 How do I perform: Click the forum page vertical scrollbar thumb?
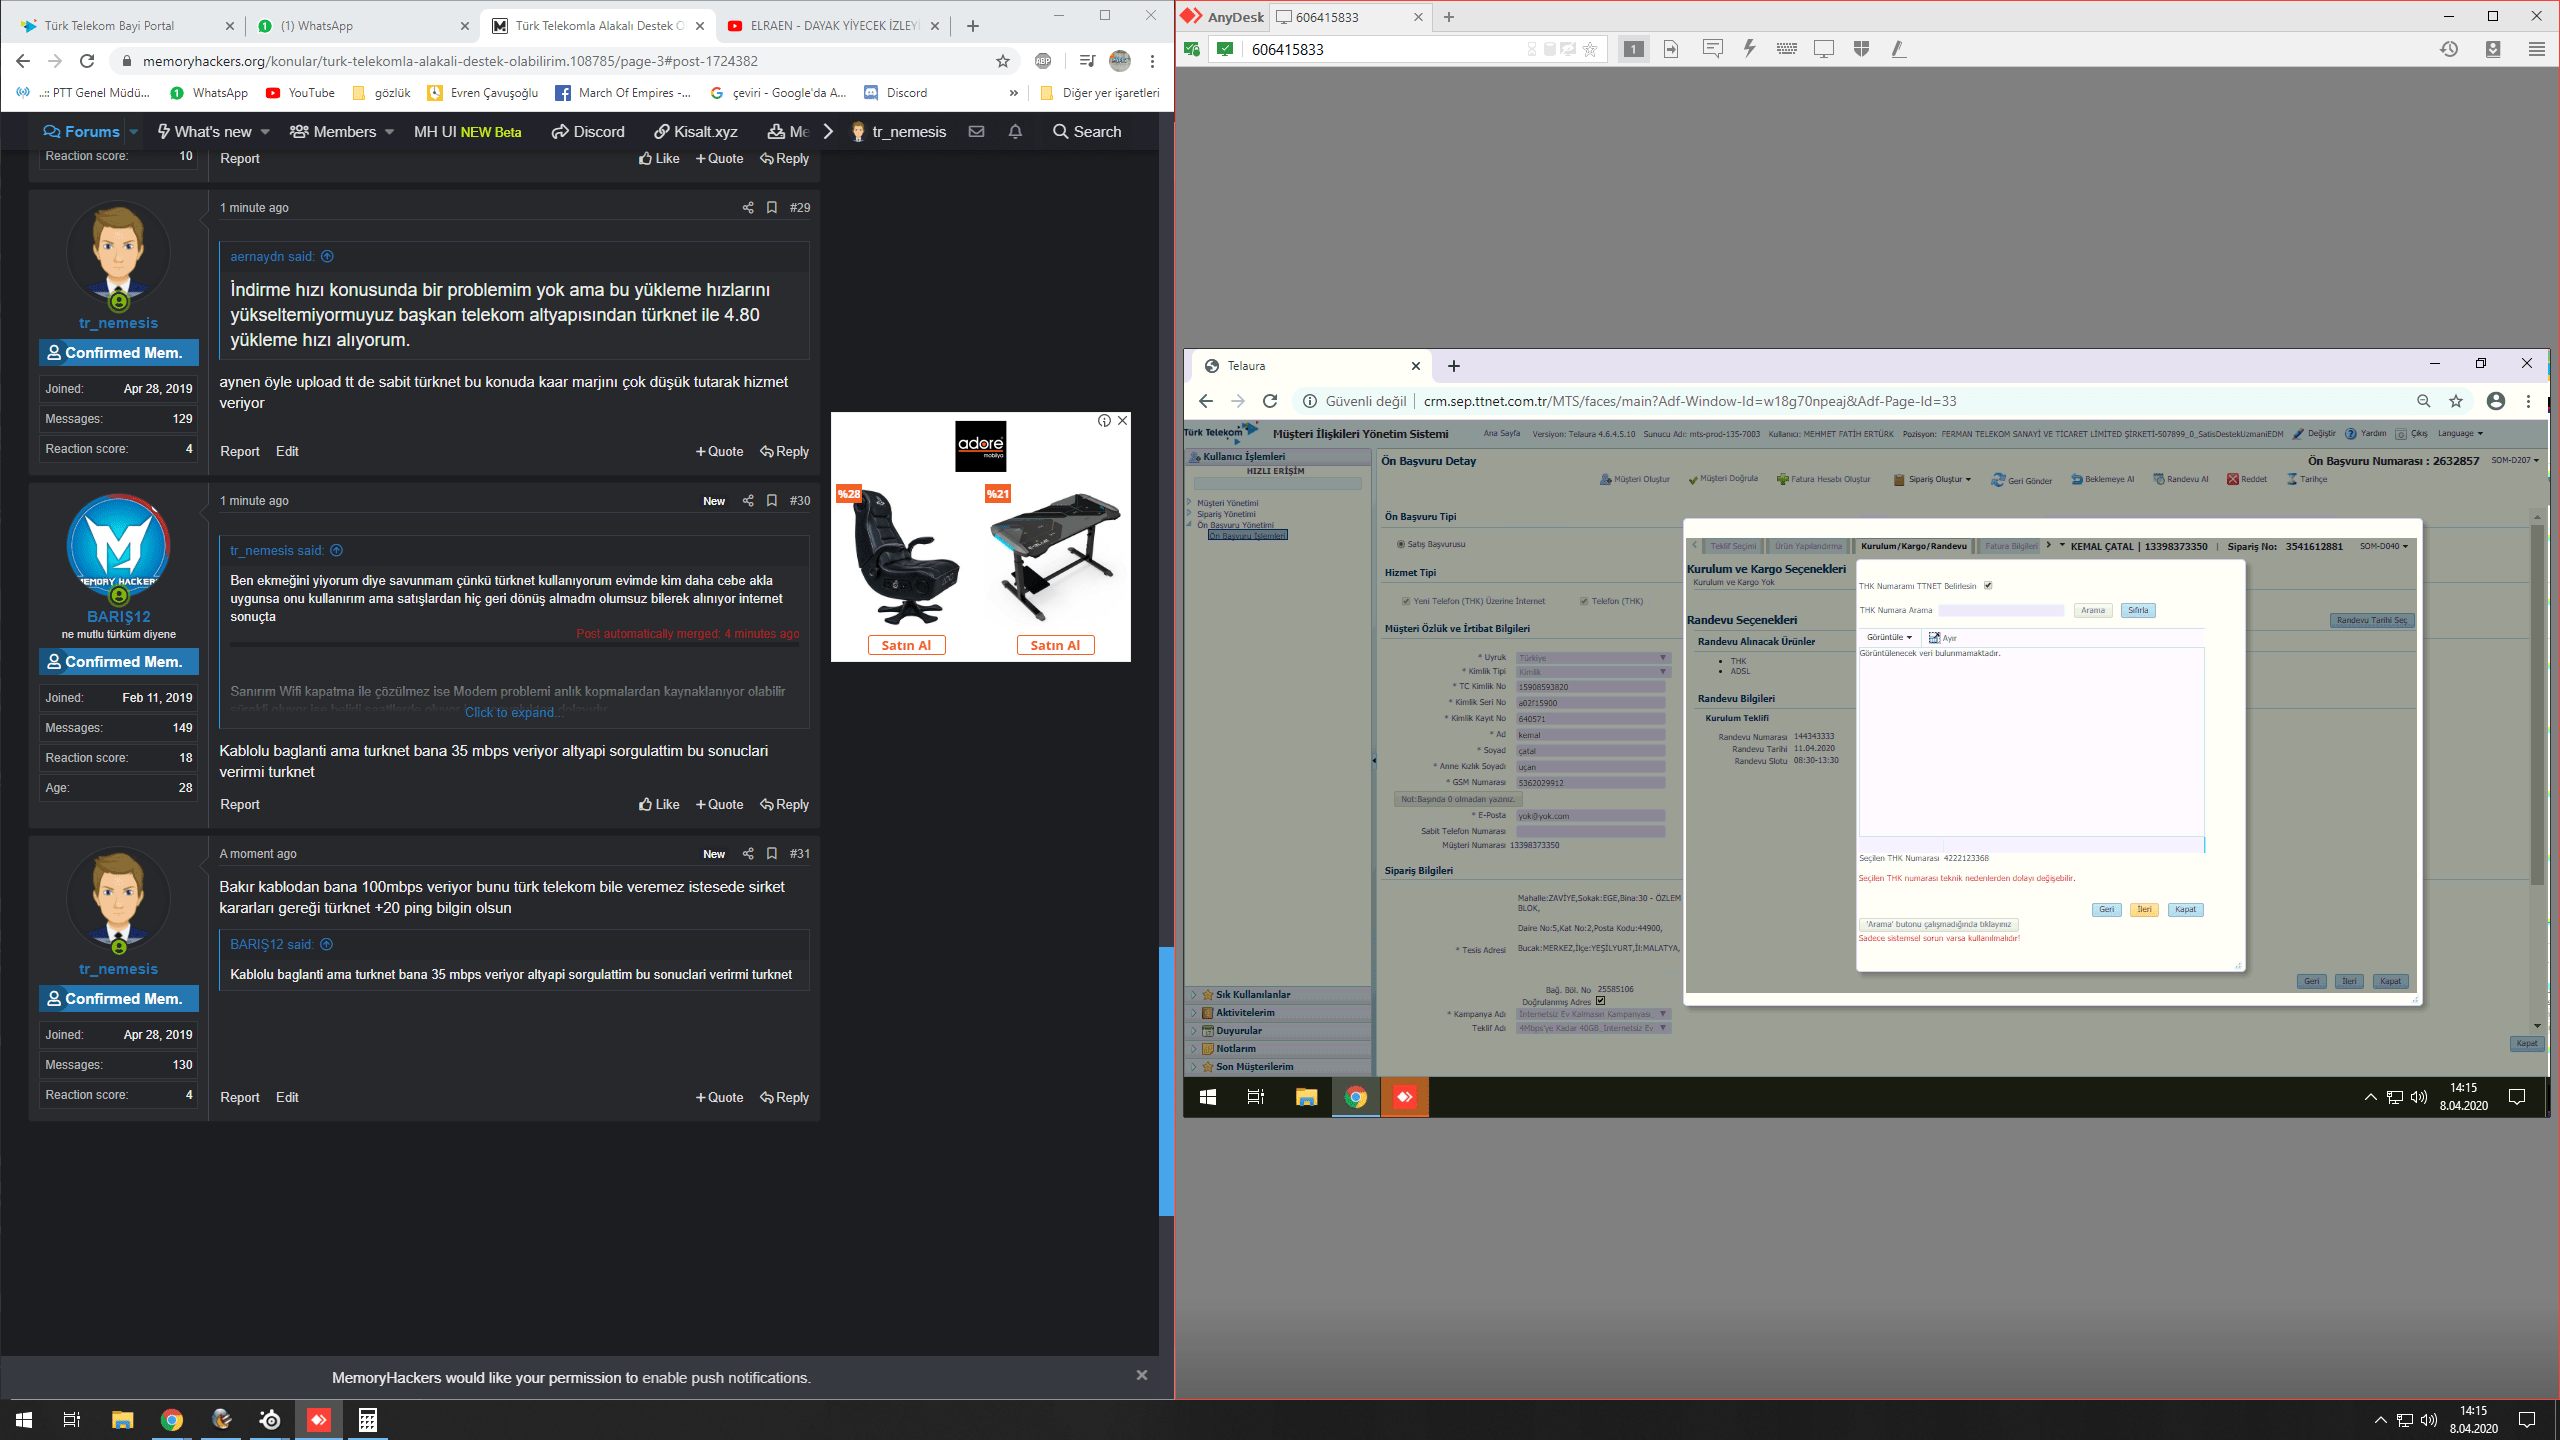point(1166,1081)
